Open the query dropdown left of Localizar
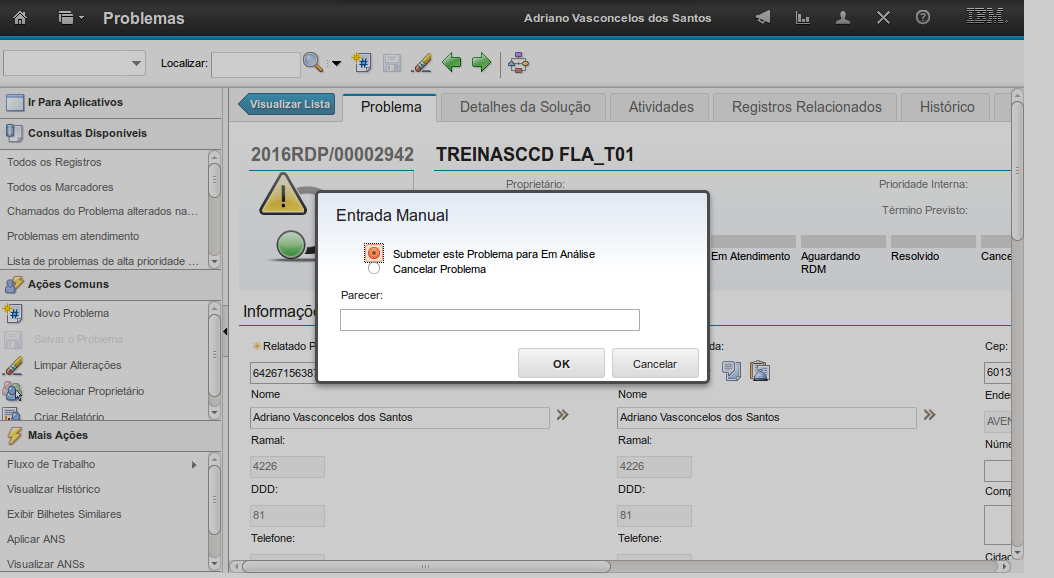This screenshot has width=1054, height=578. click(x=75, y=63)
